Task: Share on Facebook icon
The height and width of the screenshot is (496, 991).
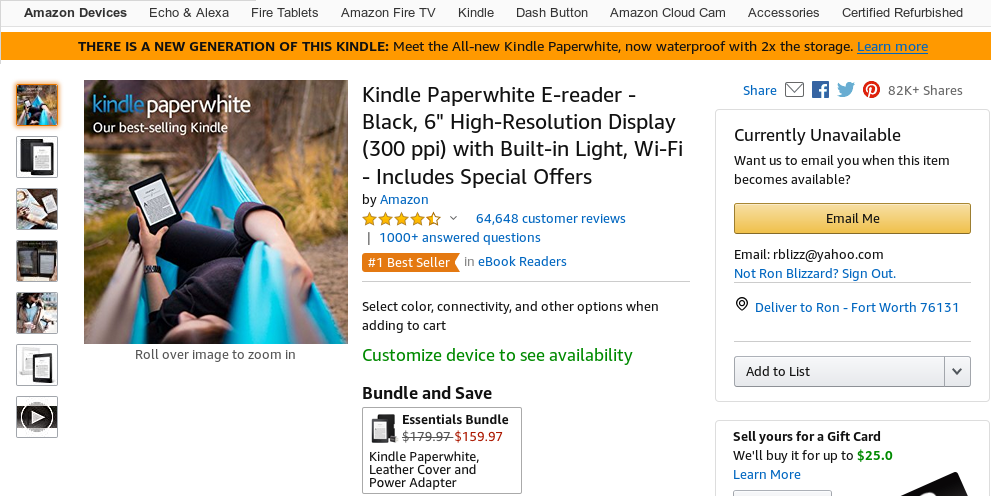Action: point(820,90)
